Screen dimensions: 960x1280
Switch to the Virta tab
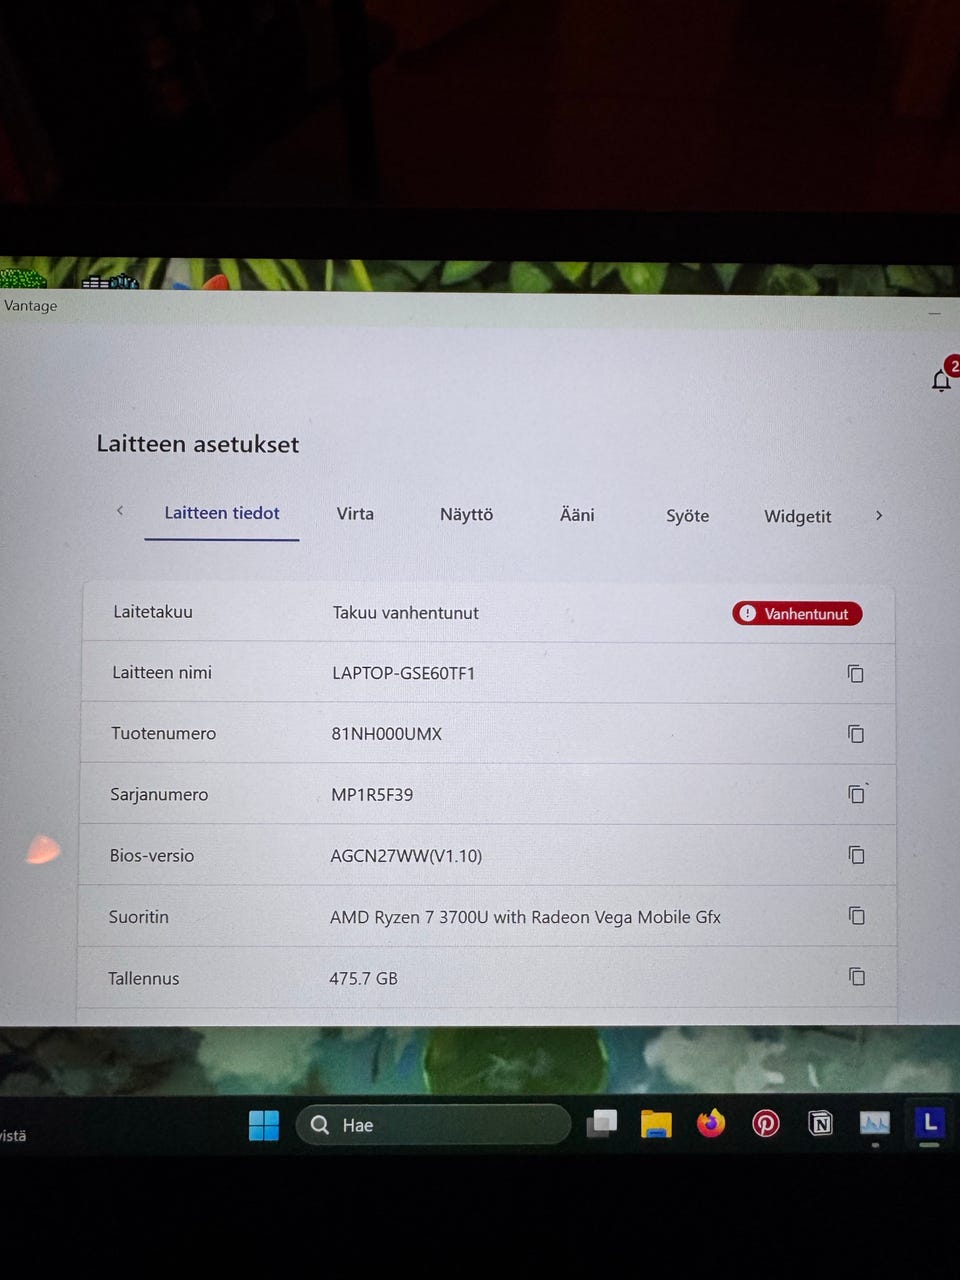pos(355,514)
